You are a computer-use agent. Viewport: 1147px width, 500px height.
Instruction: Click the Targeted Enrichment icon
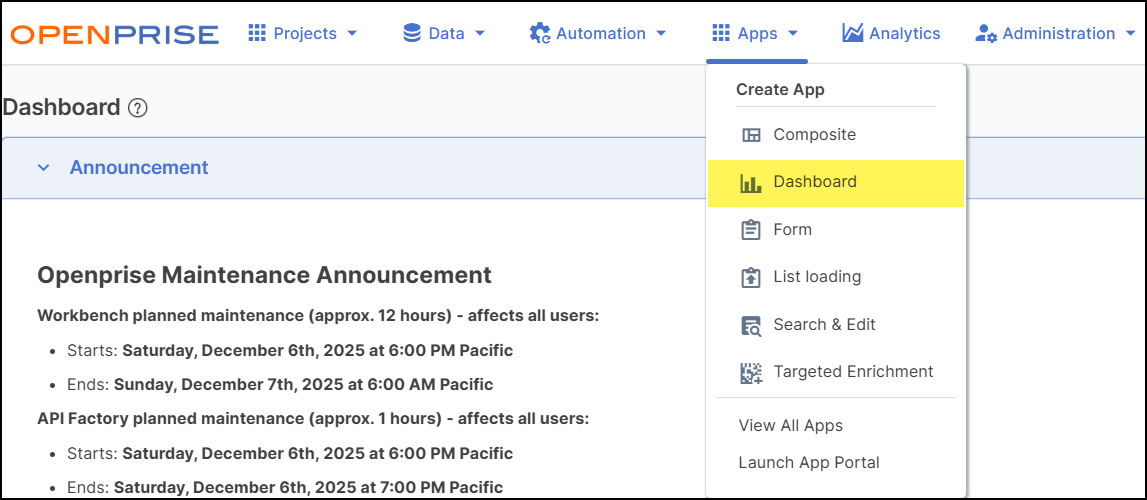[751, 372]
